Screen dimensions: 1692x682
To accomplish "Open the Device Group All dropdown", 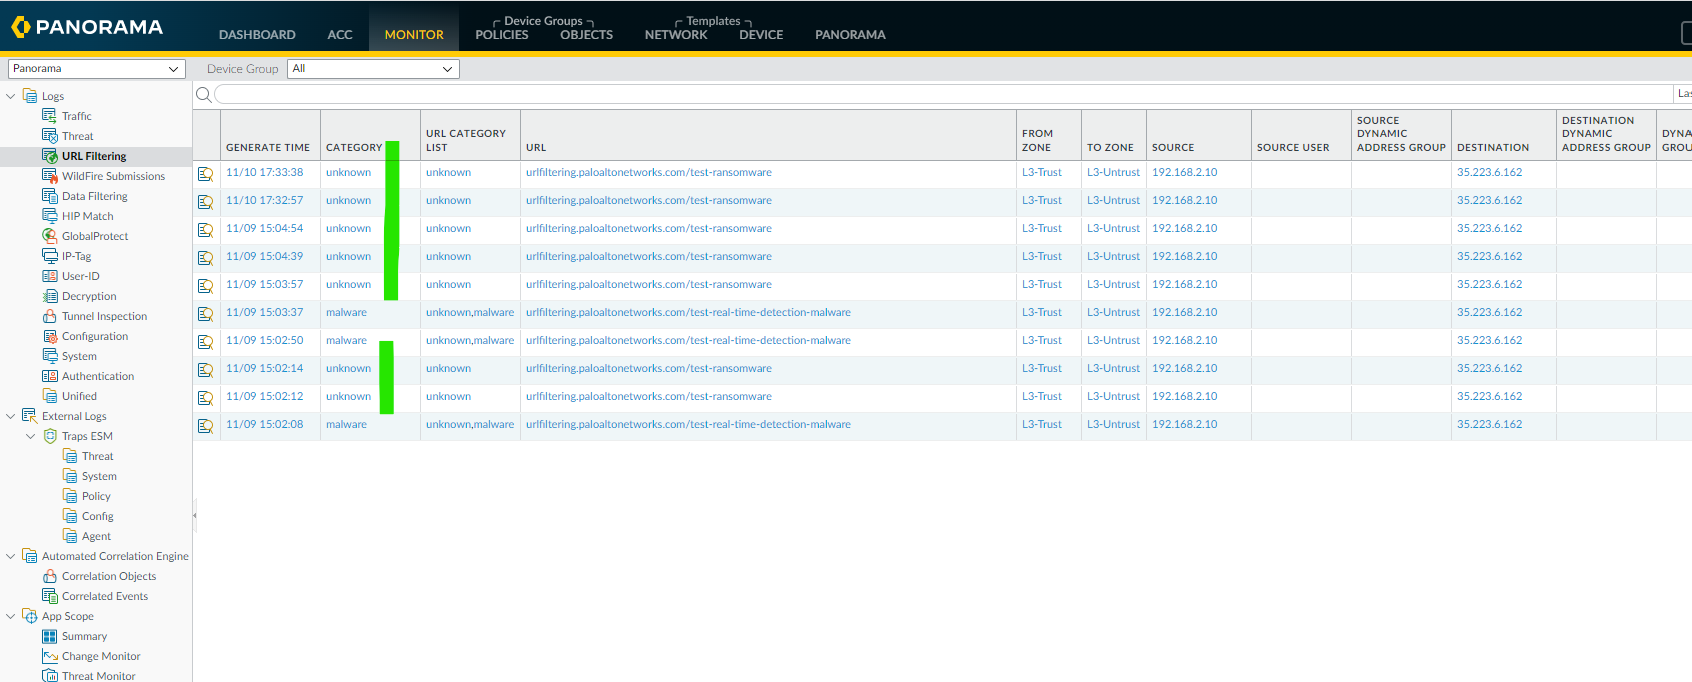I will [x=372, y=69].
